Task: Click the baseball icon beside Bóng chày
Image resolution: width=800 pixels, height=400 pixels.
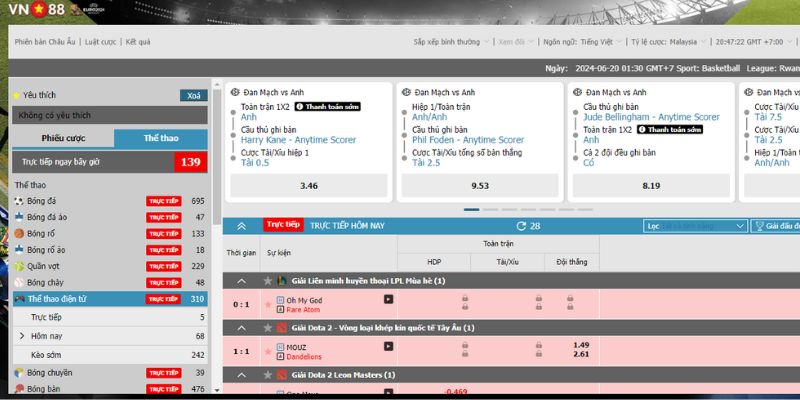Action: 19,283
